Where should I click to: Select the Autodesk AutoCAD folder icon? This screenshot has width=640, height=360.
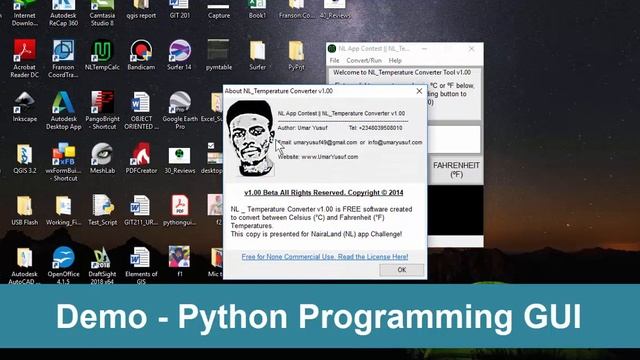[x=24, y=265]
